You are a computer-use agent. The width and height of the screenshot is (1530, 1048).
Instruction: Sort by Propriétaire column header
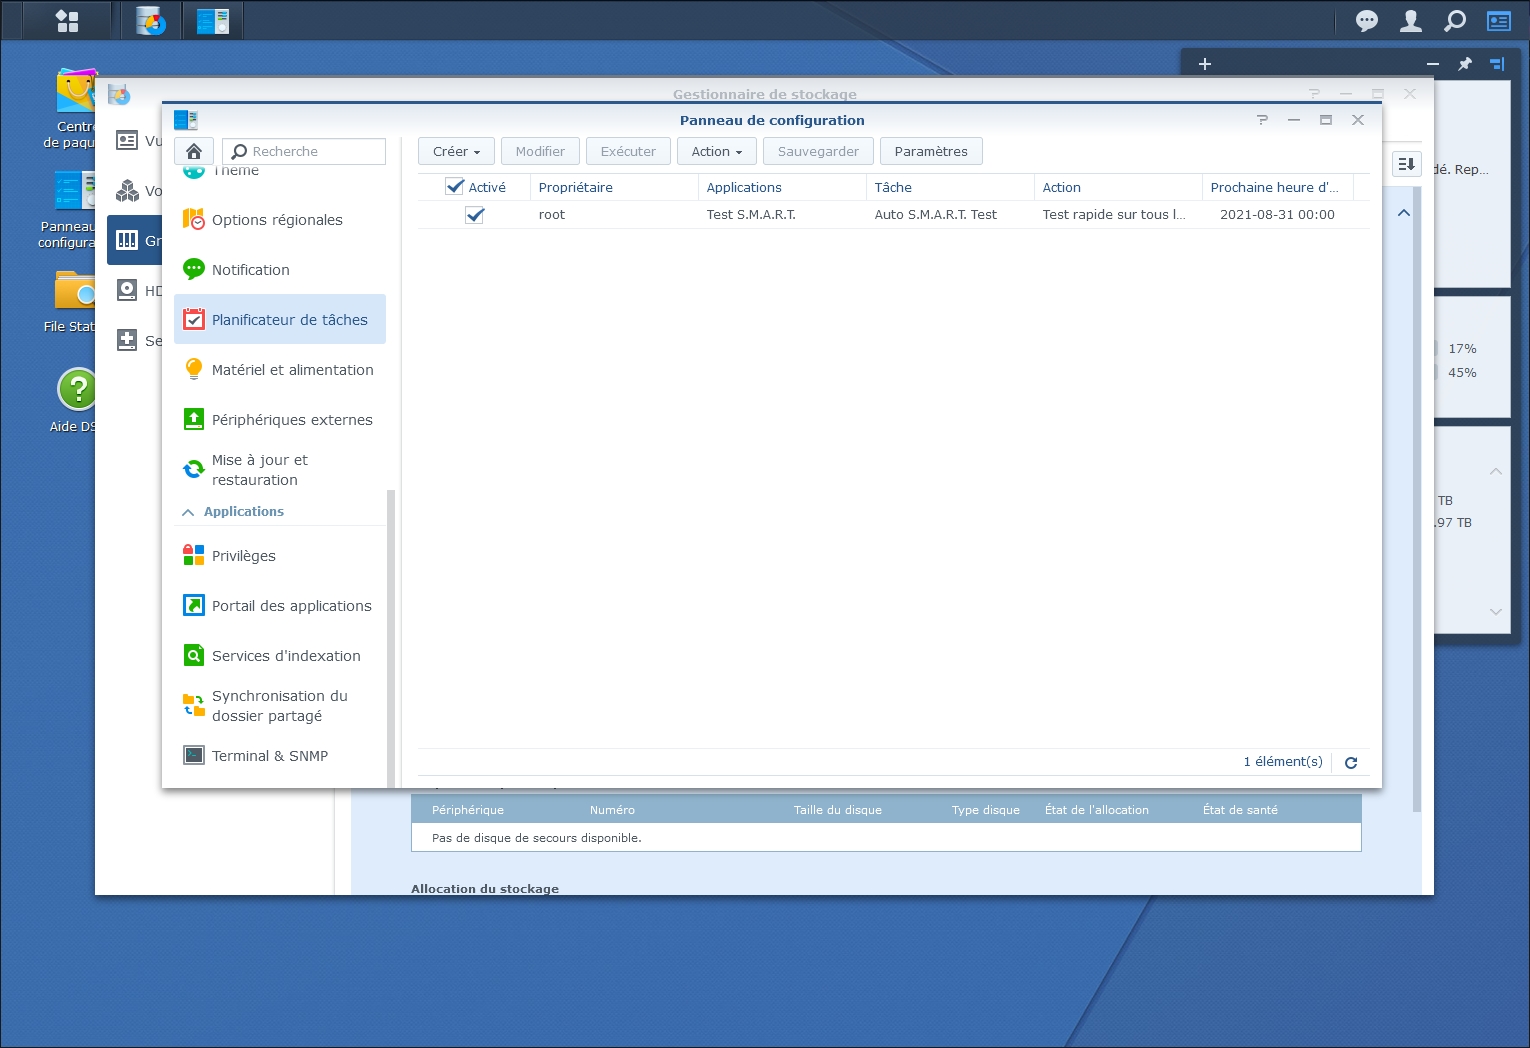tap(575, 187)
